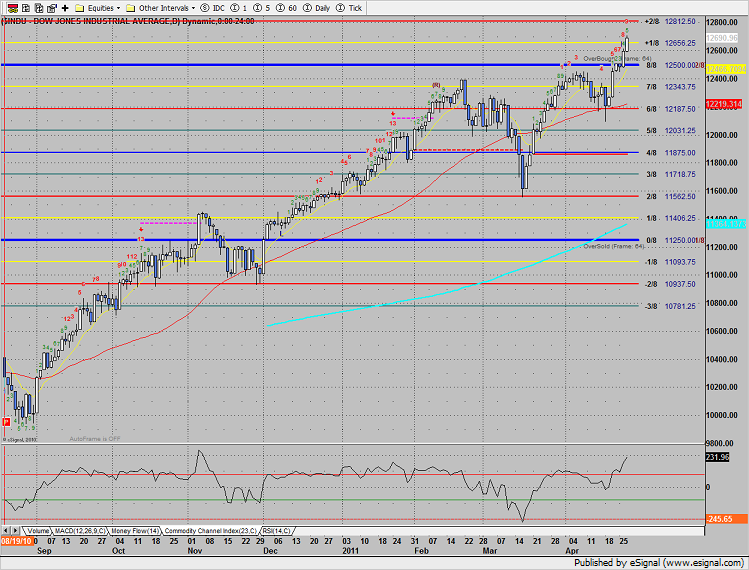Click the tab scroll right arrow
This screenshot has width=749, height=570.
point(15,530)
